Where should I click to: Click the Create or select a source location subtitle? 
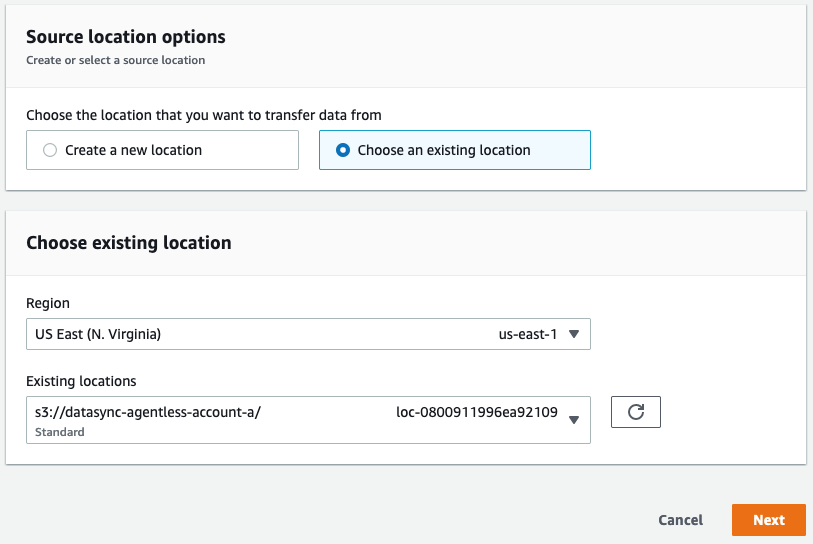115,60
